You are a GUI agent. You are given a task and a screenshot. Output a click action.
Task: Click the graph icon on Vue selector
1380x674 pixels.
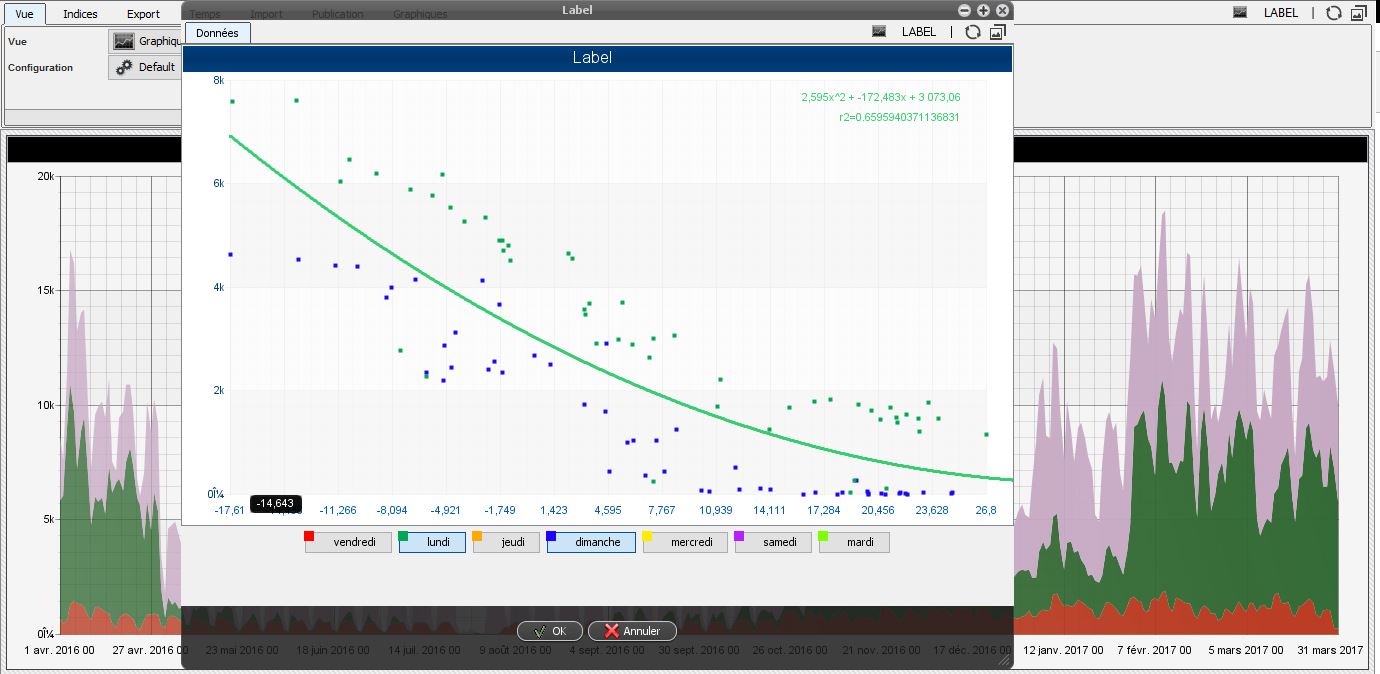[x=124, y=41]
